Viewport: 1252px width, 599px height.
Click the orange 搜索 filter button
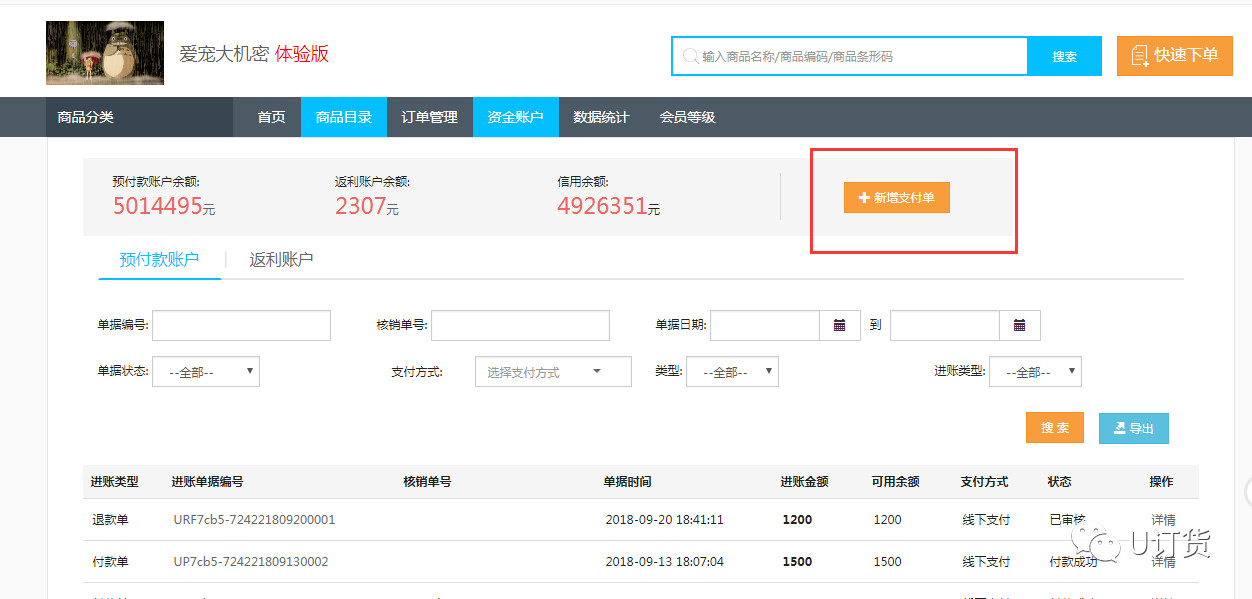tap(1054, 428)
